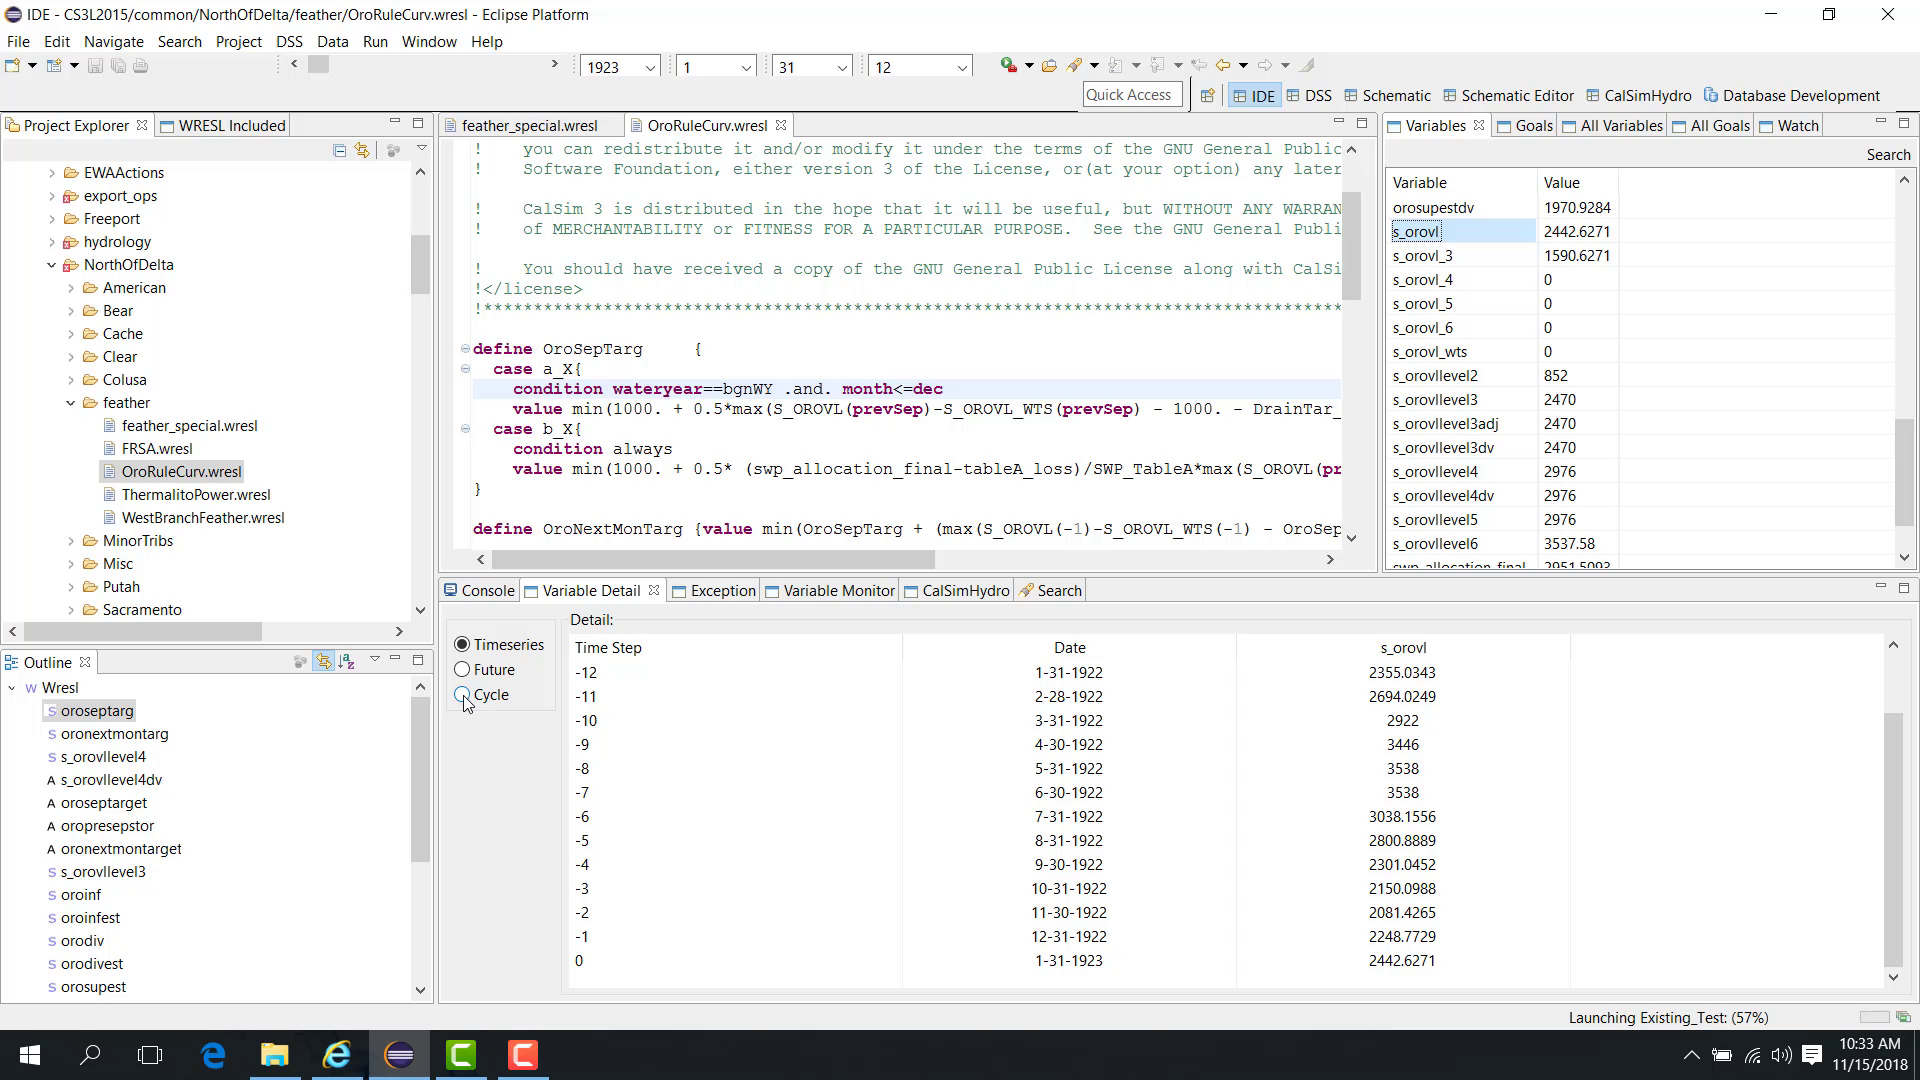Open Windows Start menu
Screen dimensions: 1920x1080
coord(29,1055)
